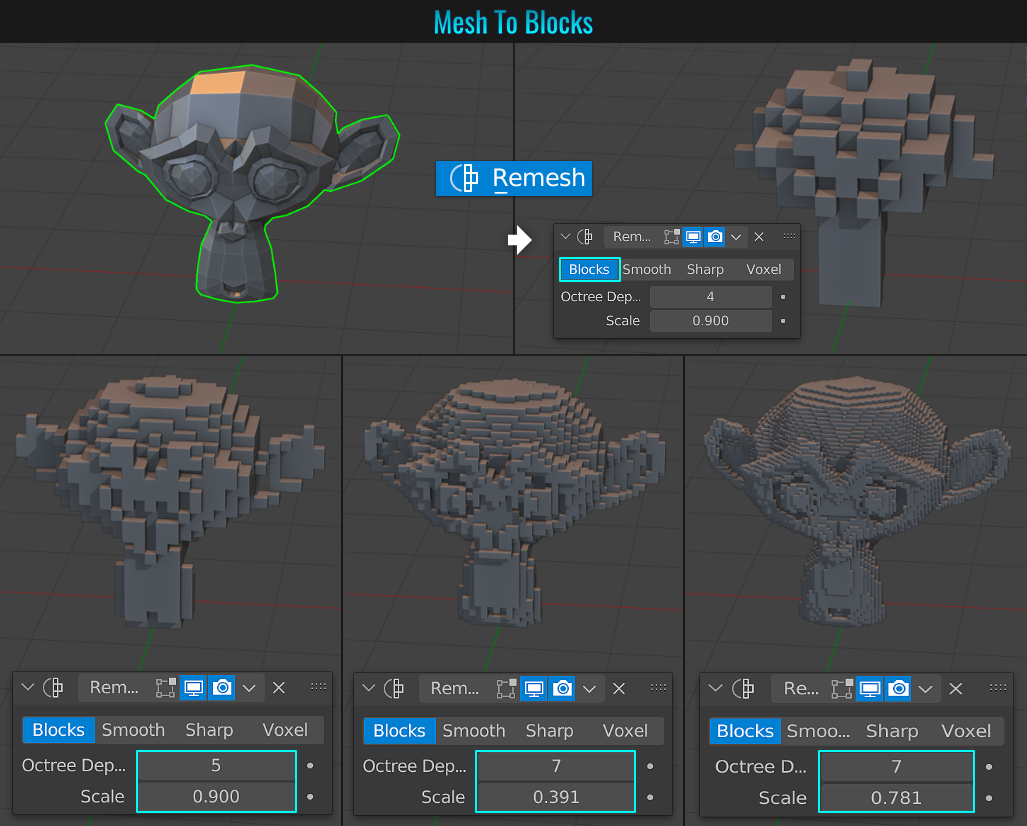Select Voxel mode in Octree Depth 4 panel
Viewport: 1027px width, 826px height.
point(764,269)
